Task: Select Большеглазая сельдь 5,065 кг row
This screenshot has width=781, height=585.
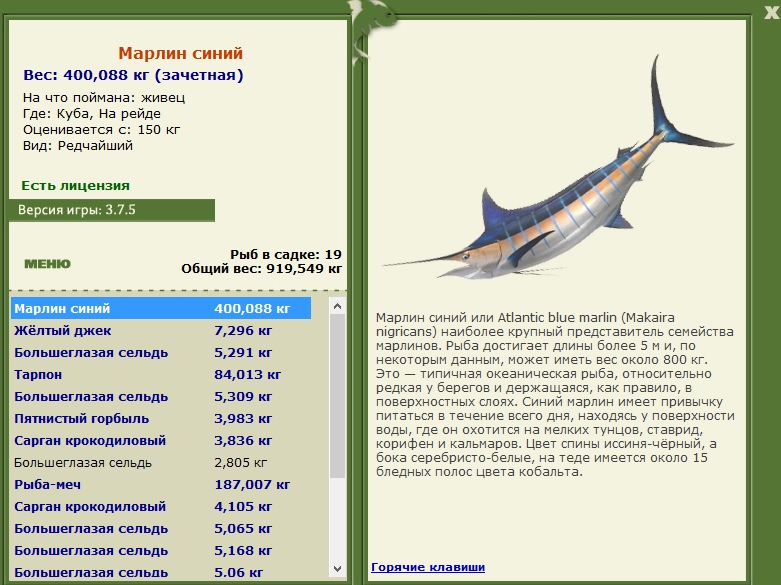Action: coord(161,528)
